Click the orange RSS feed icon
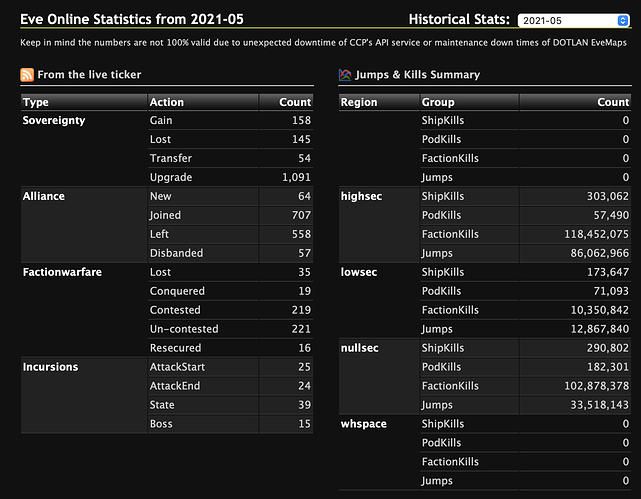641x499 pixels. coord(27,75)
